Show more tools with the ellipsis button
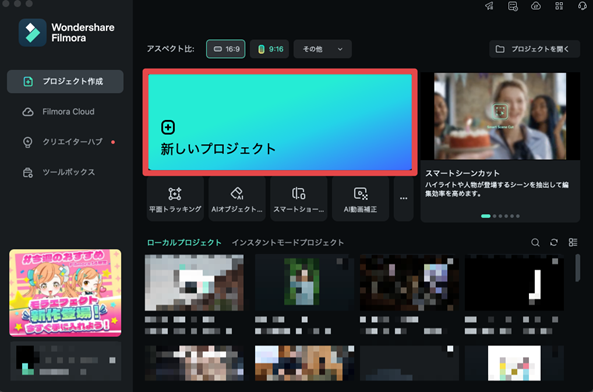Viewport: 593px width, 392px height. pyautogui.click(x=404, y=199)
